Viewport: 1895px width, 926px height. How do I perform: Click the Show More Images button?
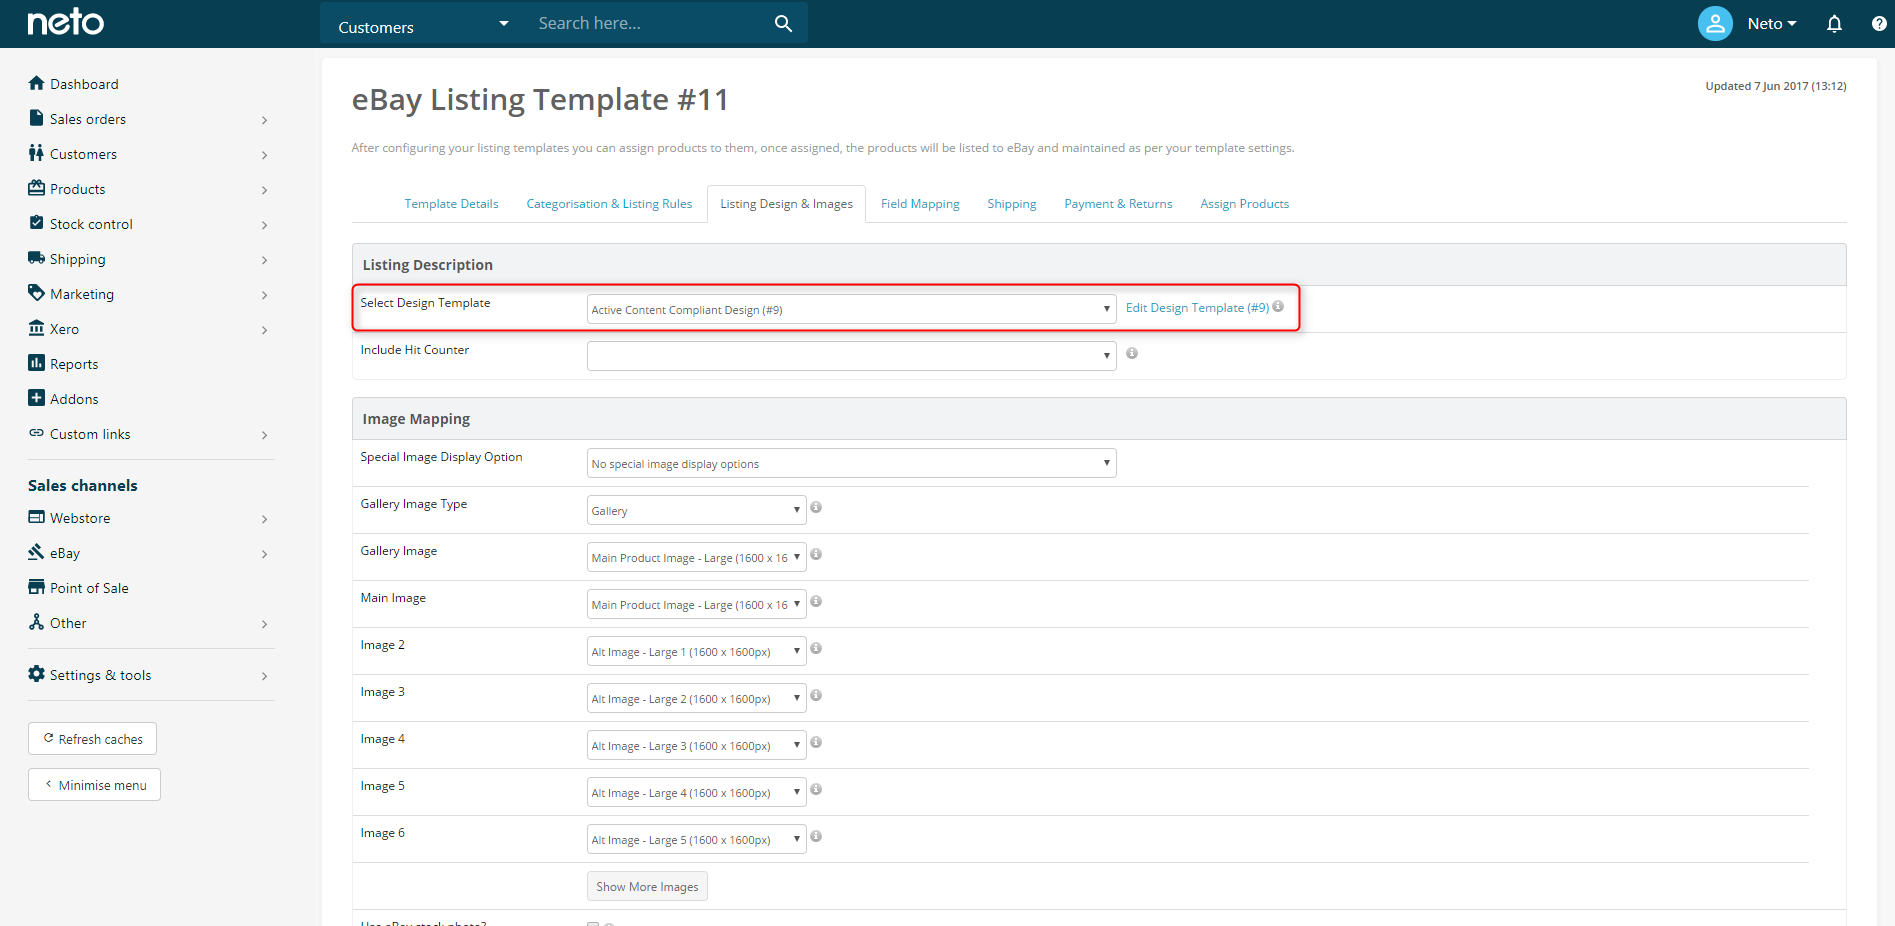647,886
